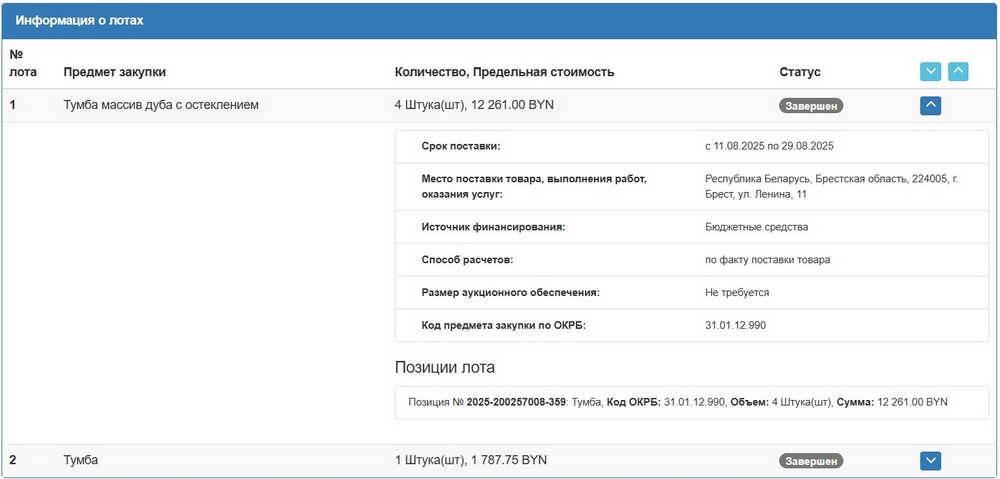
Task: Collapse lot 1 details using its chevron
Action: point(930,105)
